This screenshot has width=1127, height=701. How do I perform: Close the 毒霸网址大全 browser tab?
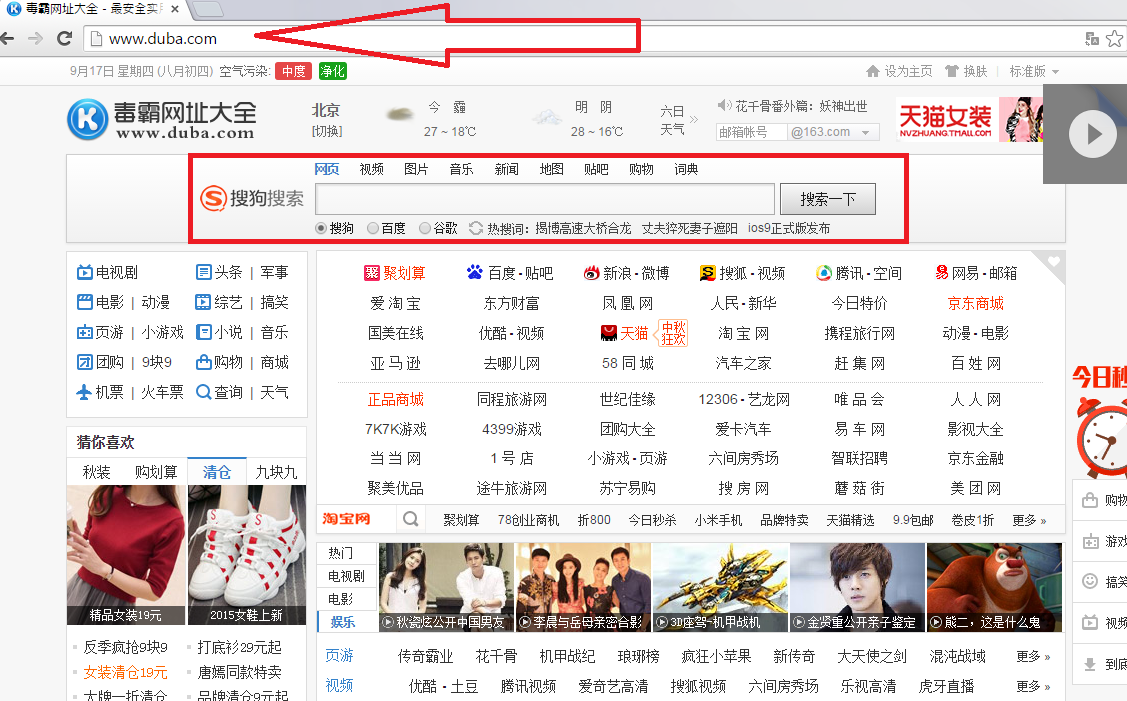(x=175, y=9)
